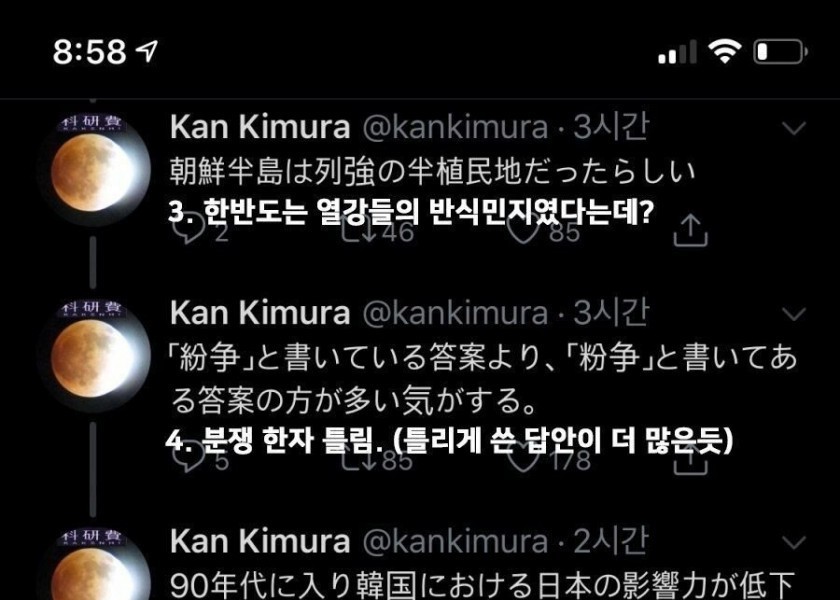Share the first Kan Kimura tweet
This screenshot has width=840, height=600.
coord(691,231)
